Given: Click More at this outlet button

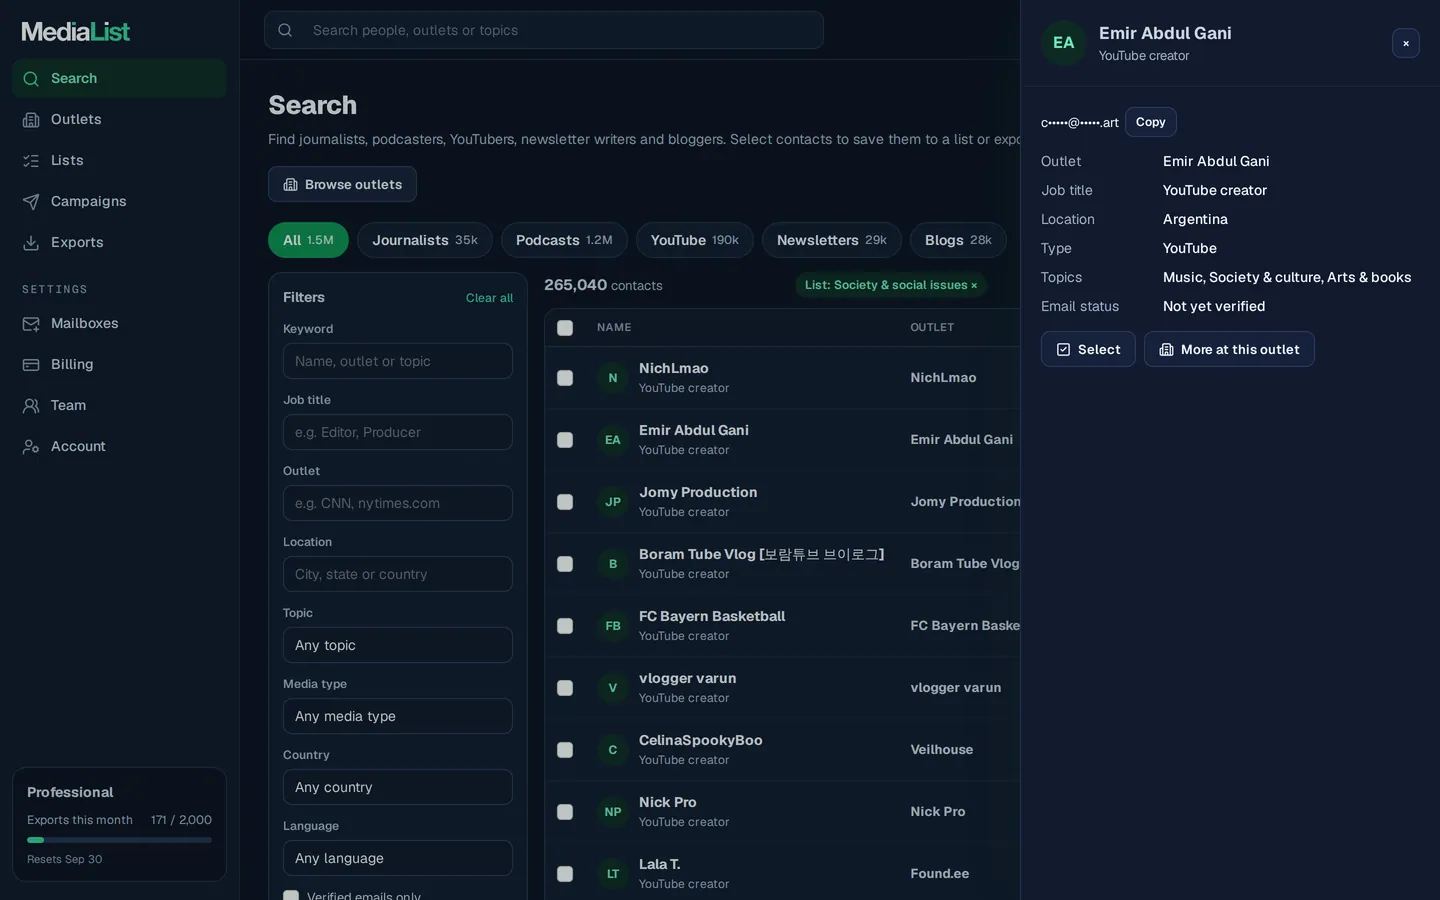Looking at the screenshot, I should pos(1229,349).
